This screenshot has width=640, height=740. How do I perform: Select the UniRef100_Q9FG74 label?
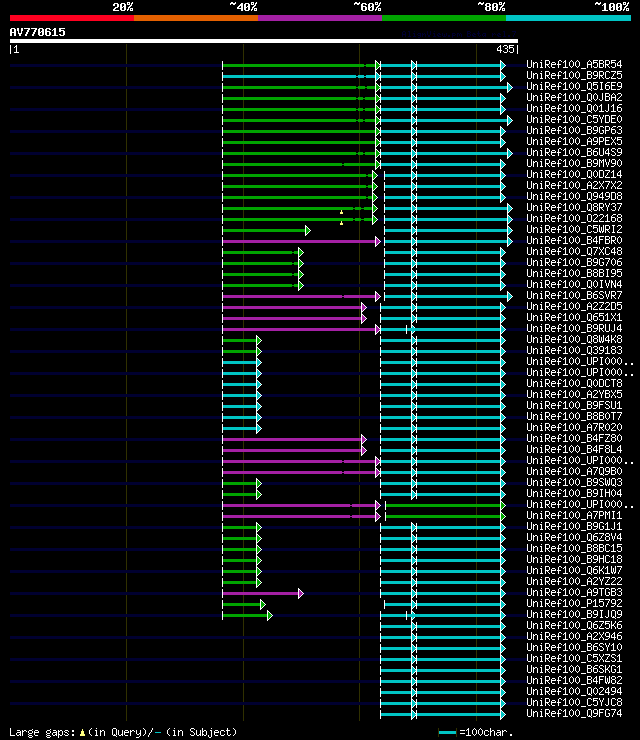point(574,714)
